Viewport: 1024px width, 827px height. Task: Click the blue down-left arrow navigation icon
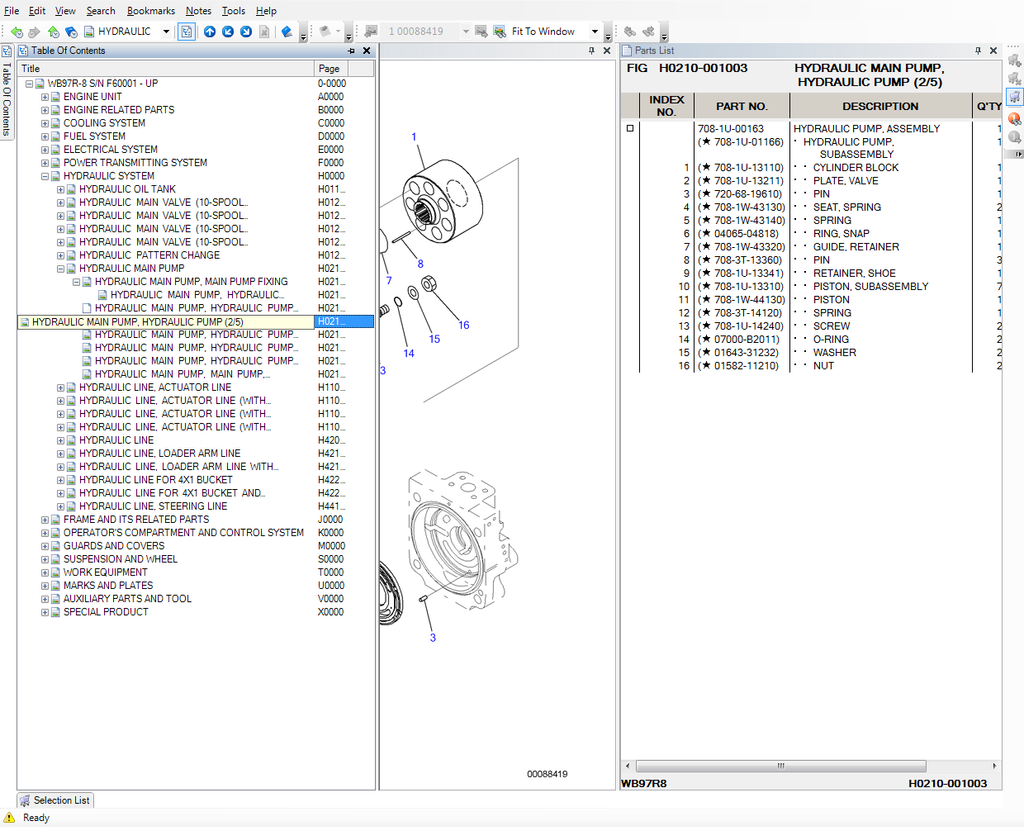pos(228,32)
